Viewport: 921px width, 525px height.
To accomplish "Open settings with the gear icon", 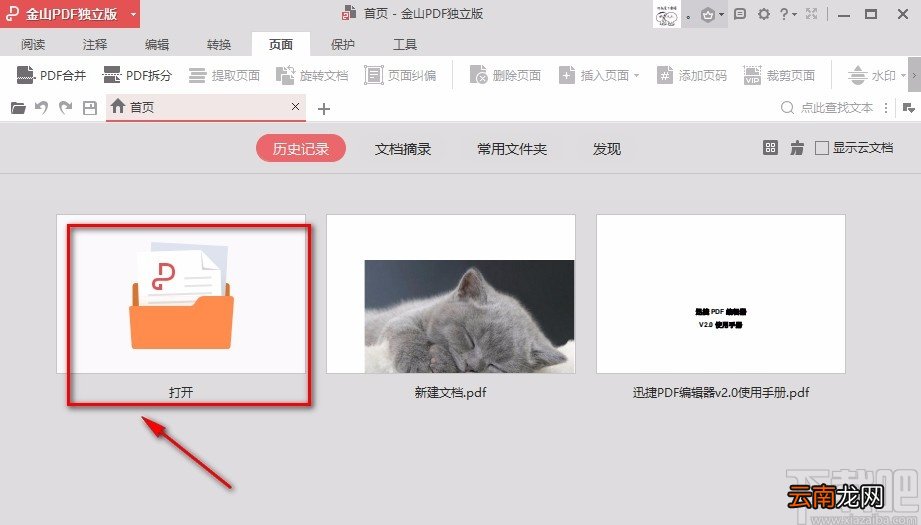I will coord(764,14).
